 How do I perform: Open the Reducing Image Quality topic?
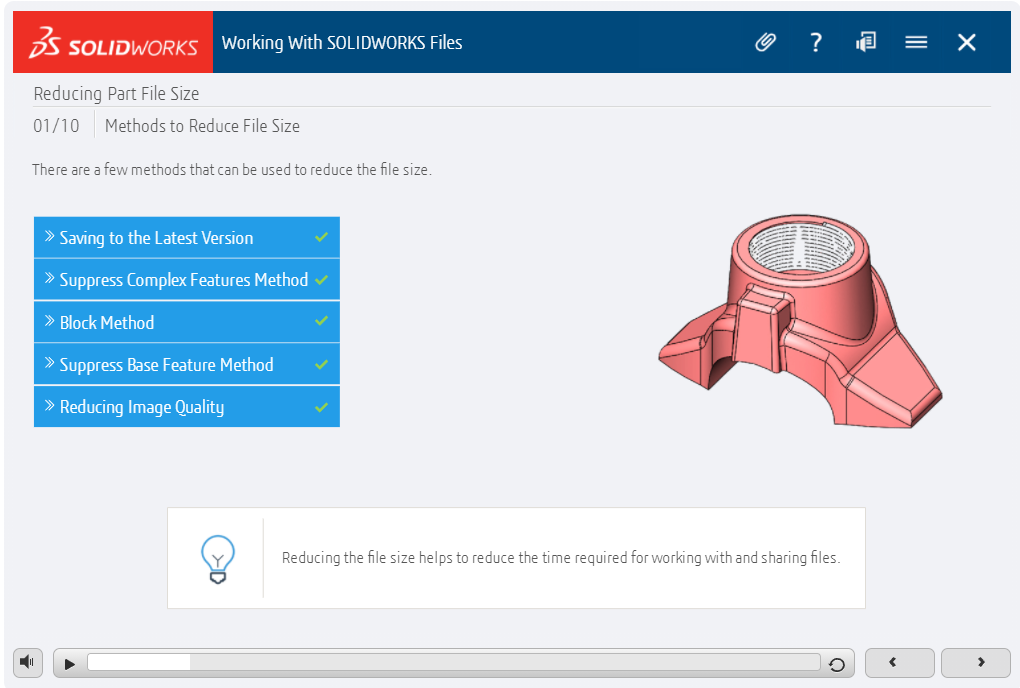(187, 406)
